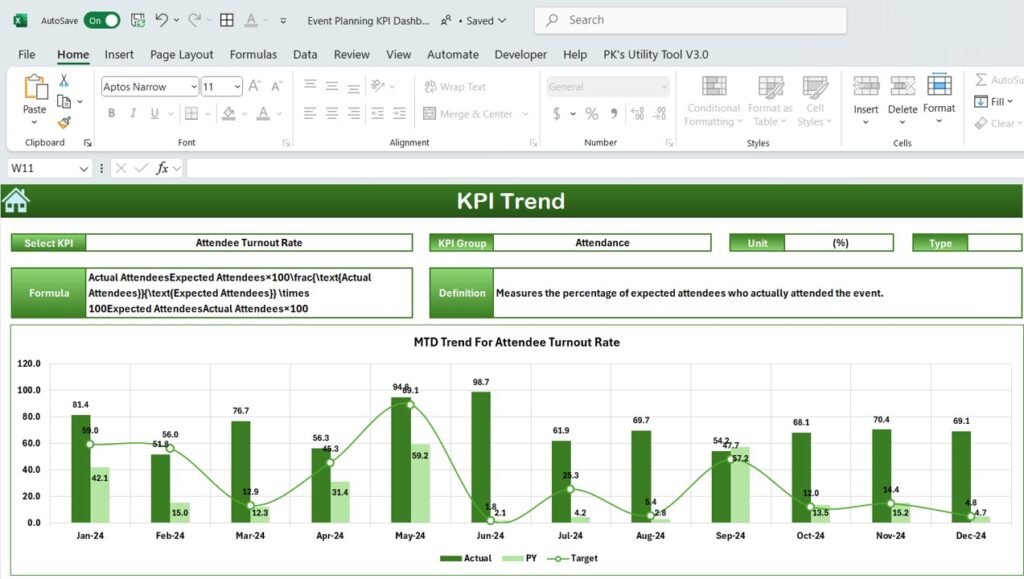Click the Font Color A swatch
Viewport: 1024px width, 579px height.
[262, 114]
